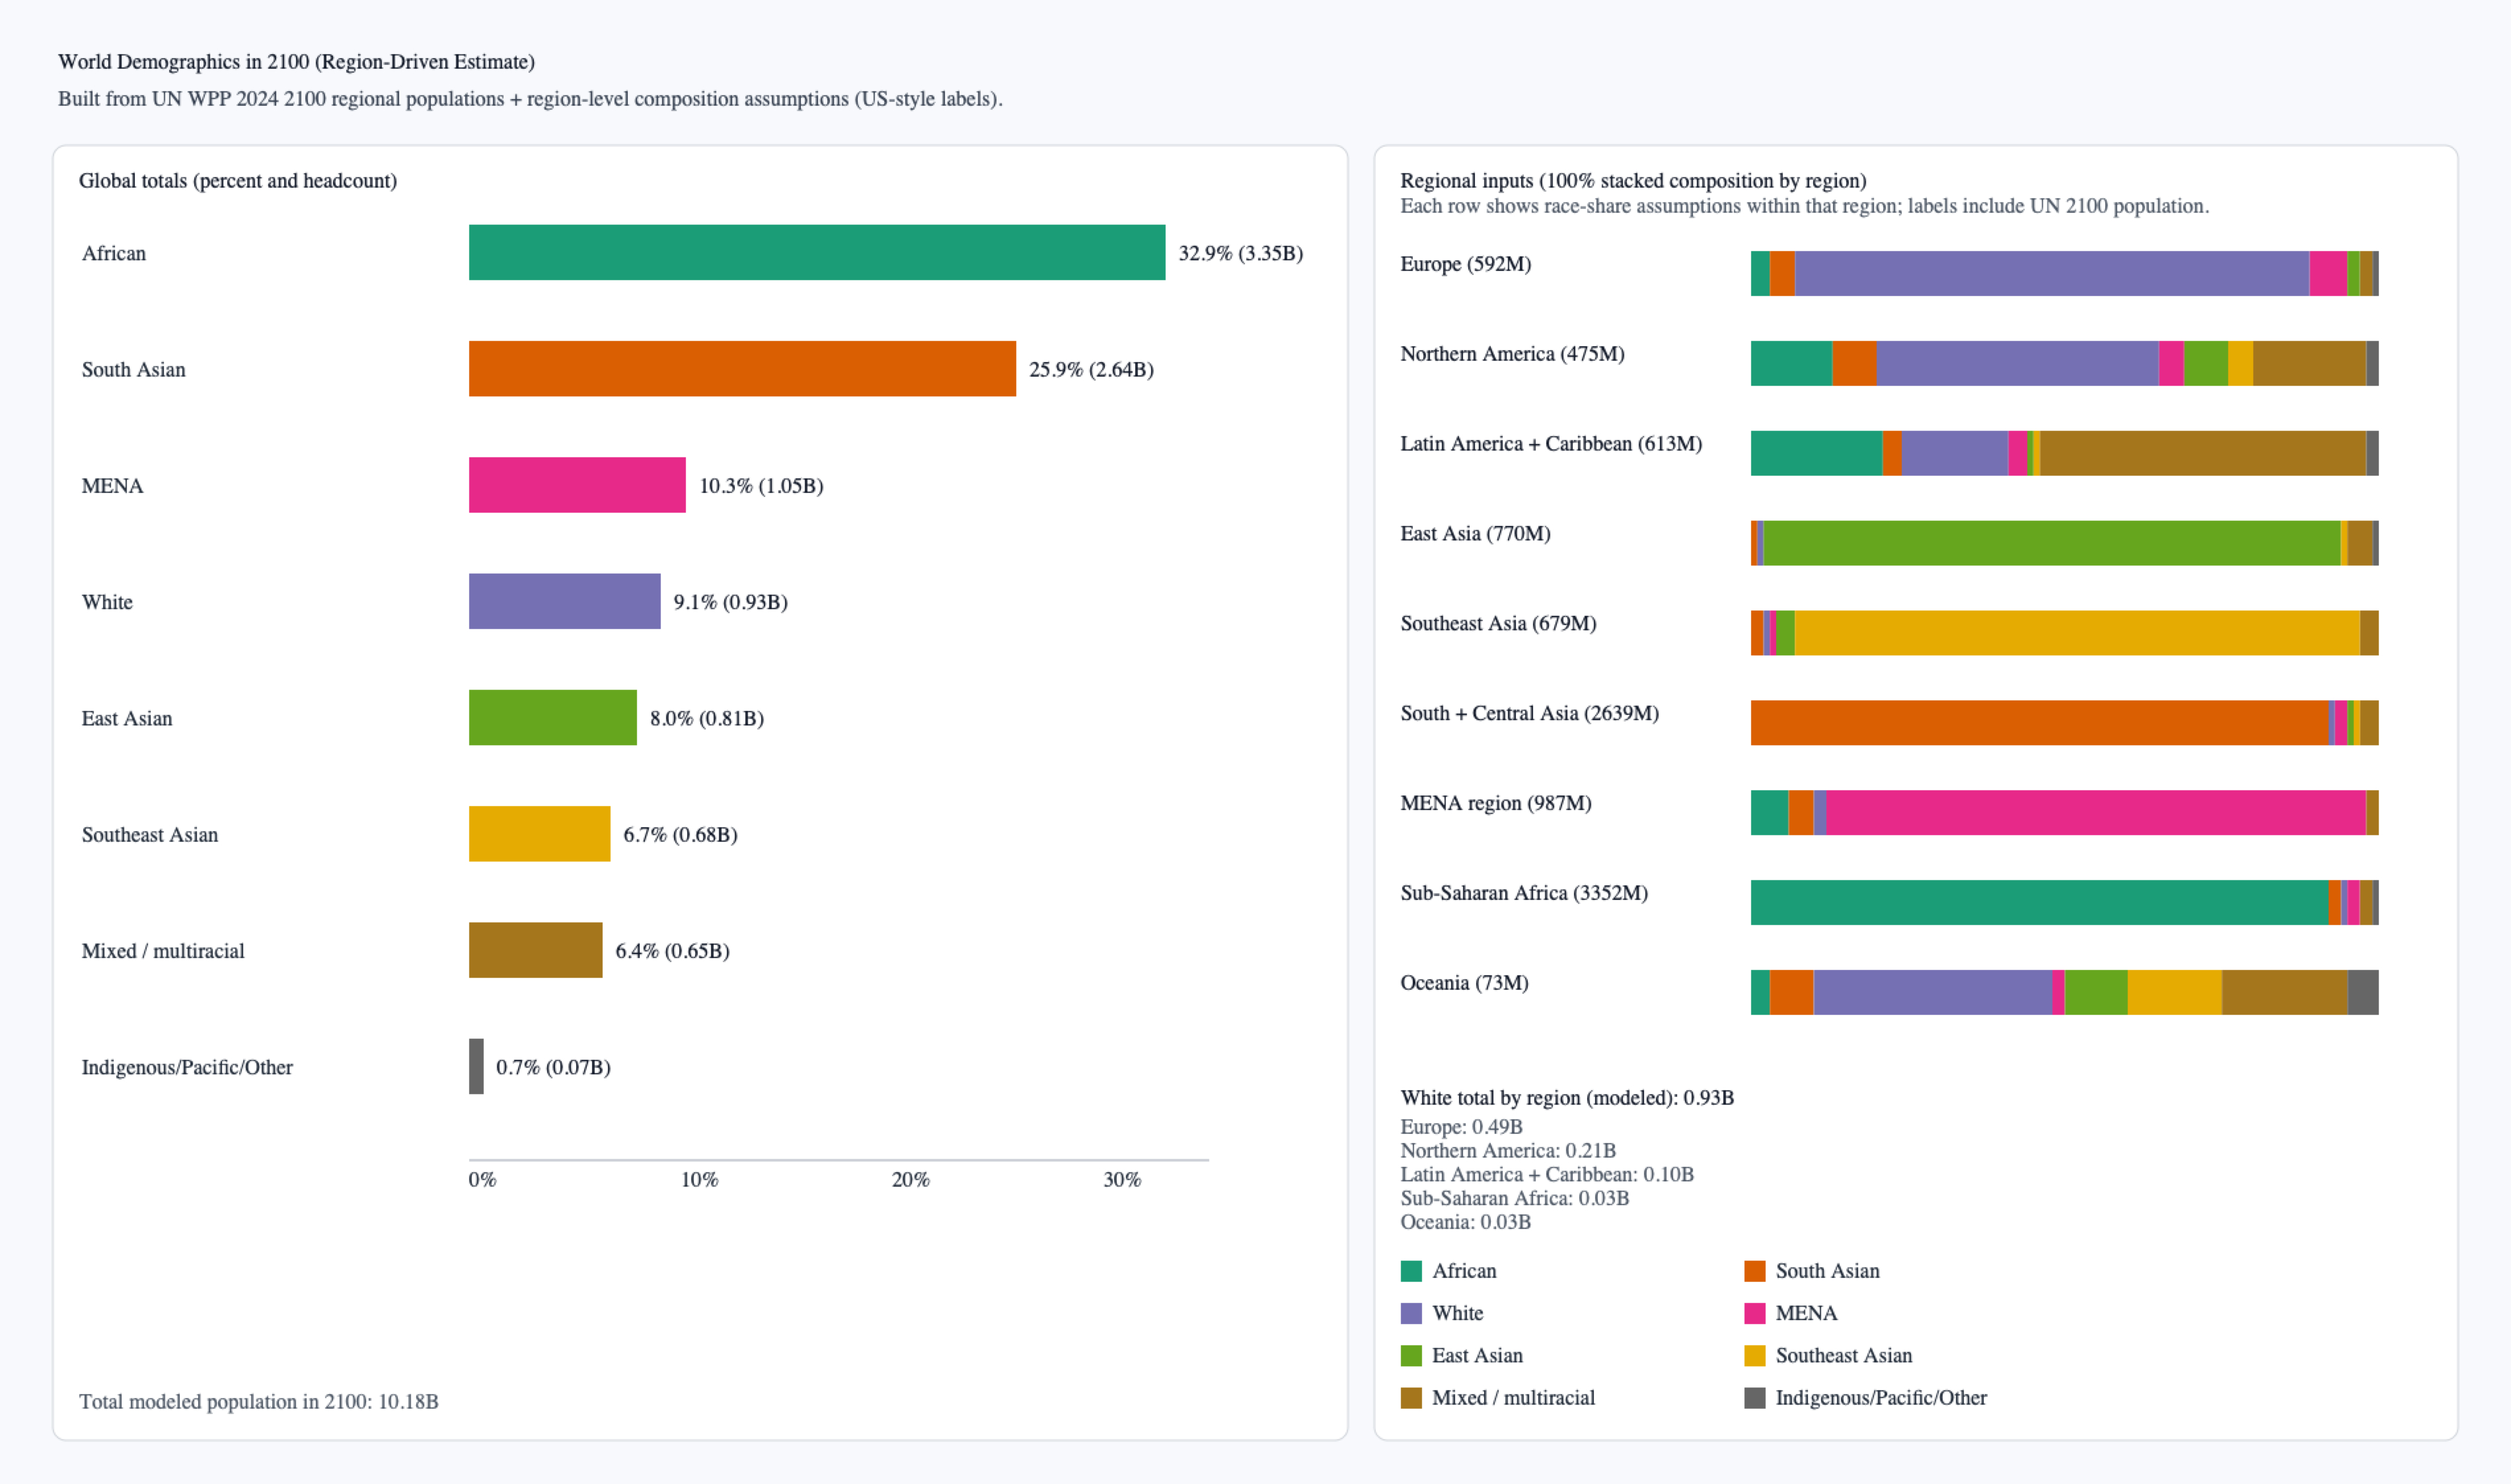Viewport: 2511px width, 1484px height.
Task: Click the South Asian global total bar
Action: click(742, 368)
